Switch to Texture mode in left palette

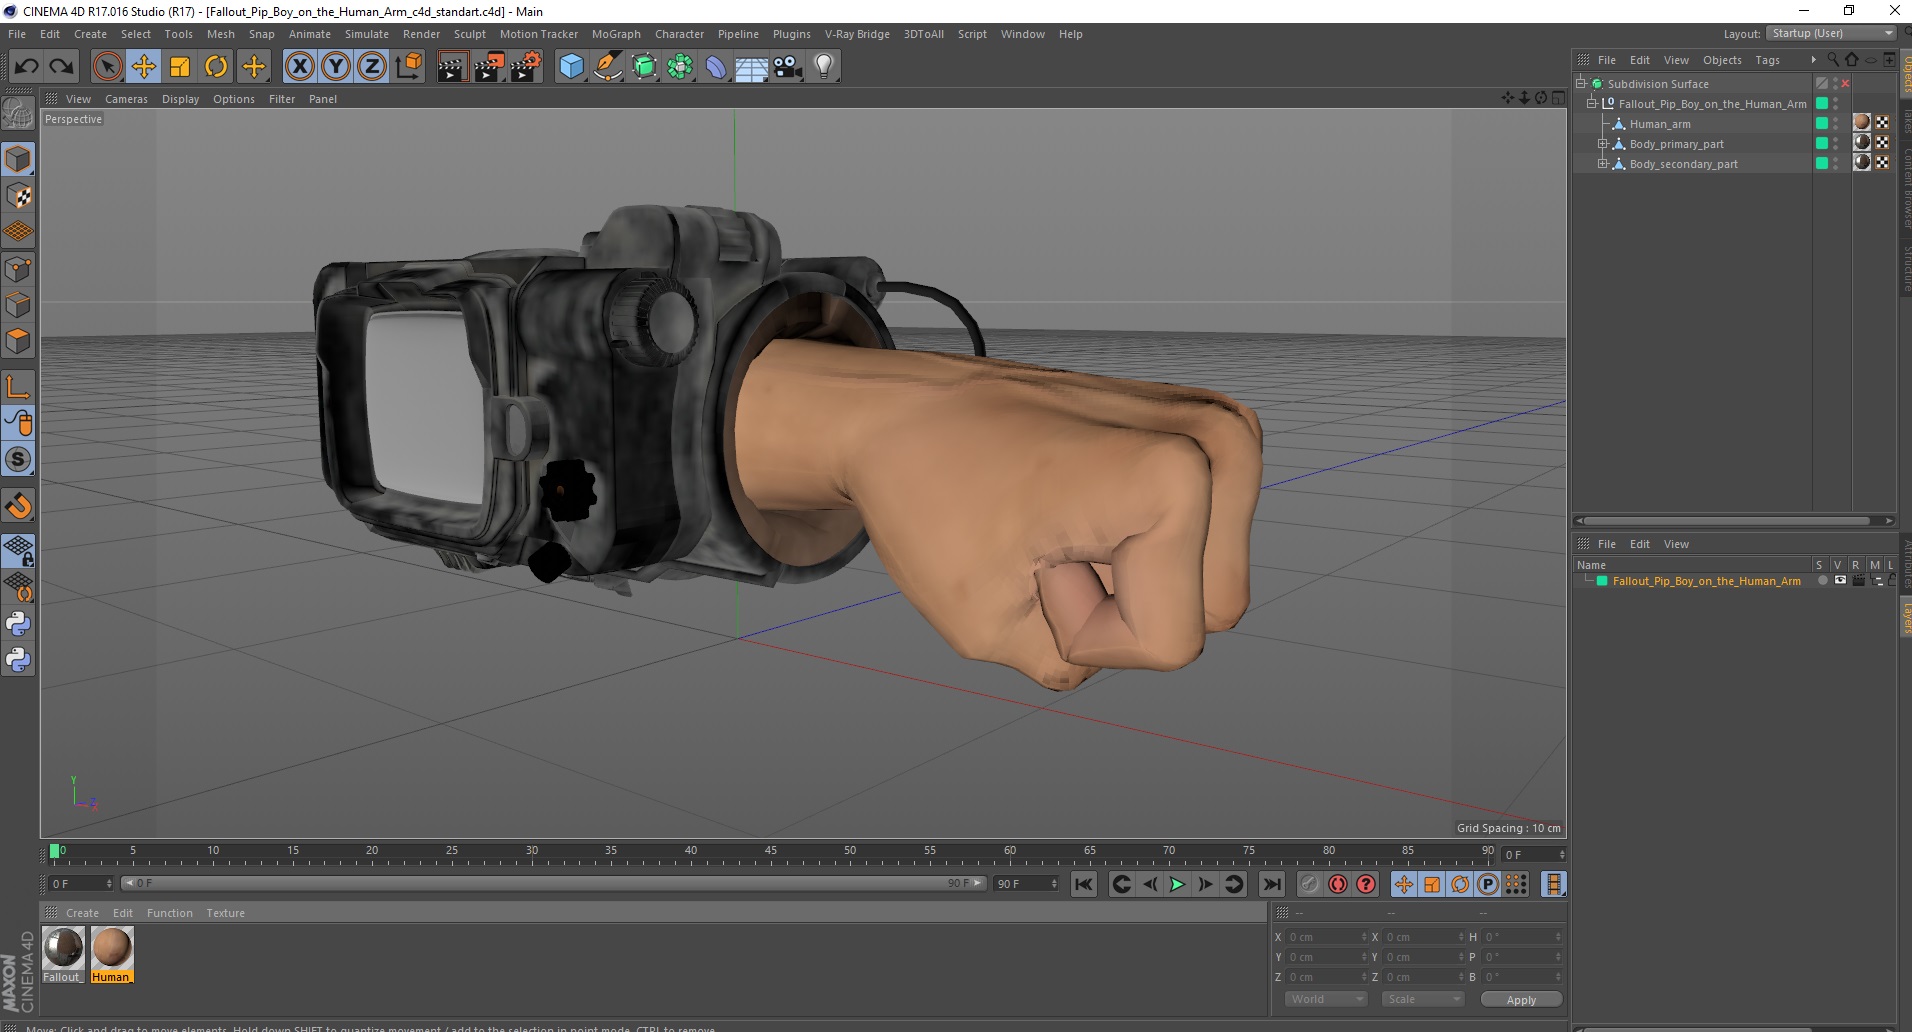coord(18,196)
